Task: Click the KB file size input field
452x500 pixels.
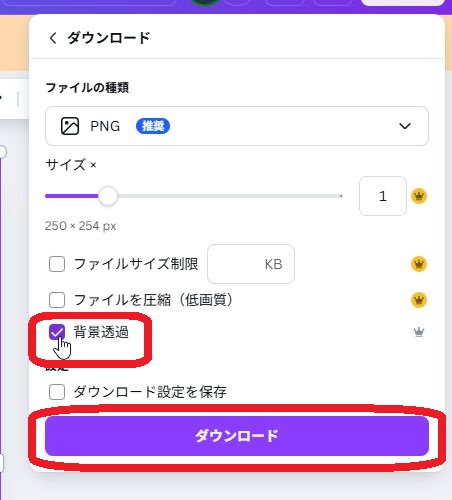Action: (251, 264)
